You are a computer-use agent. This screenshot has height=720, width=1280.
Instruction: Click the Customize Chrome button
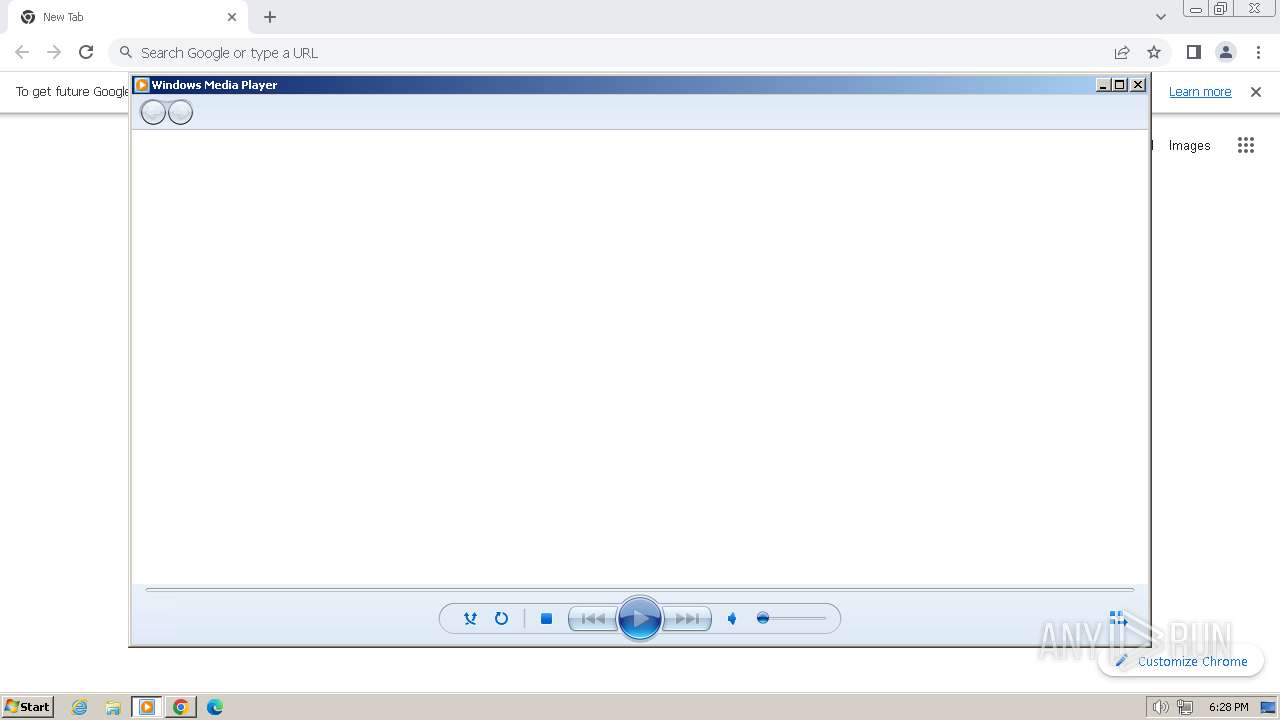coord(1181,661)
